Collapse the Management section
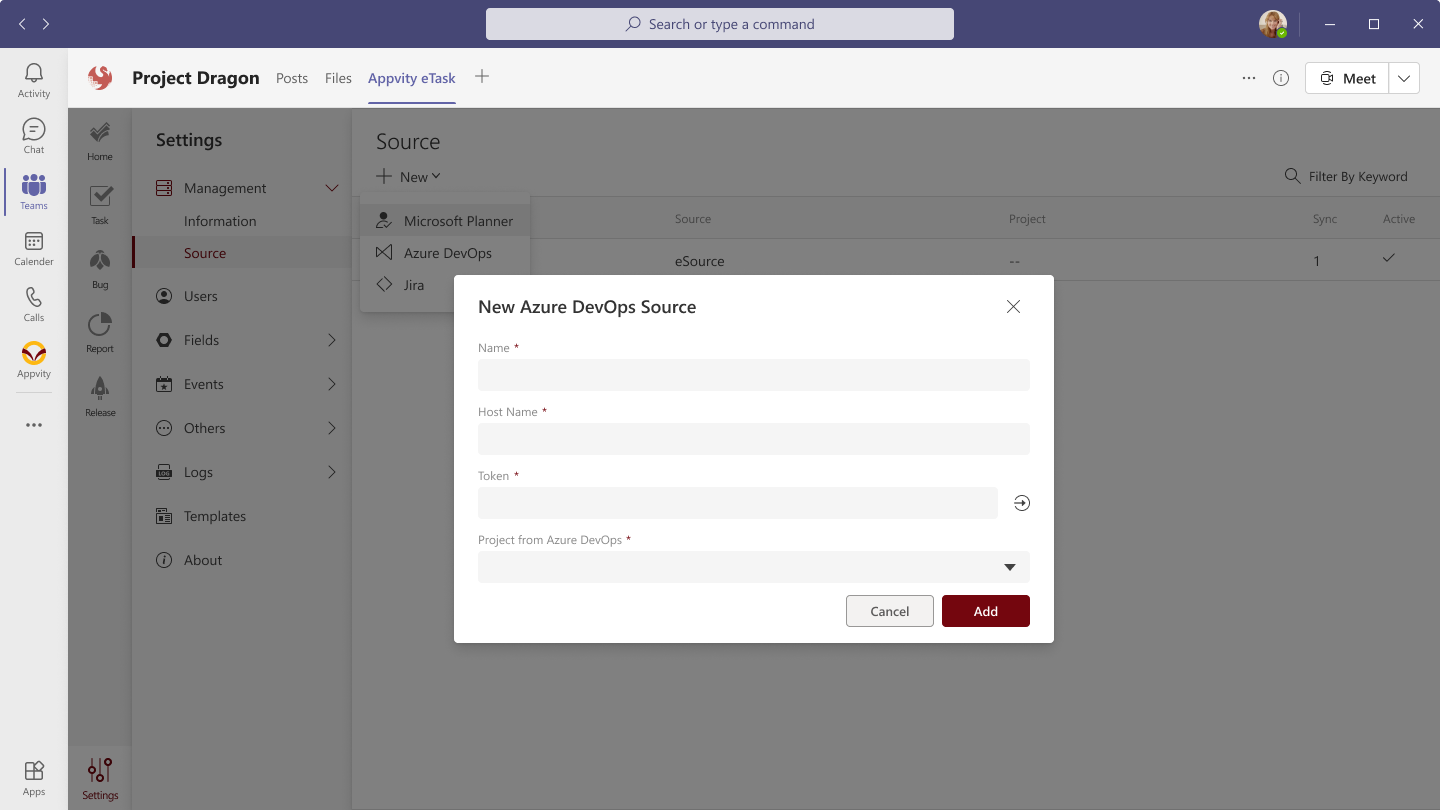 [331, 188]
